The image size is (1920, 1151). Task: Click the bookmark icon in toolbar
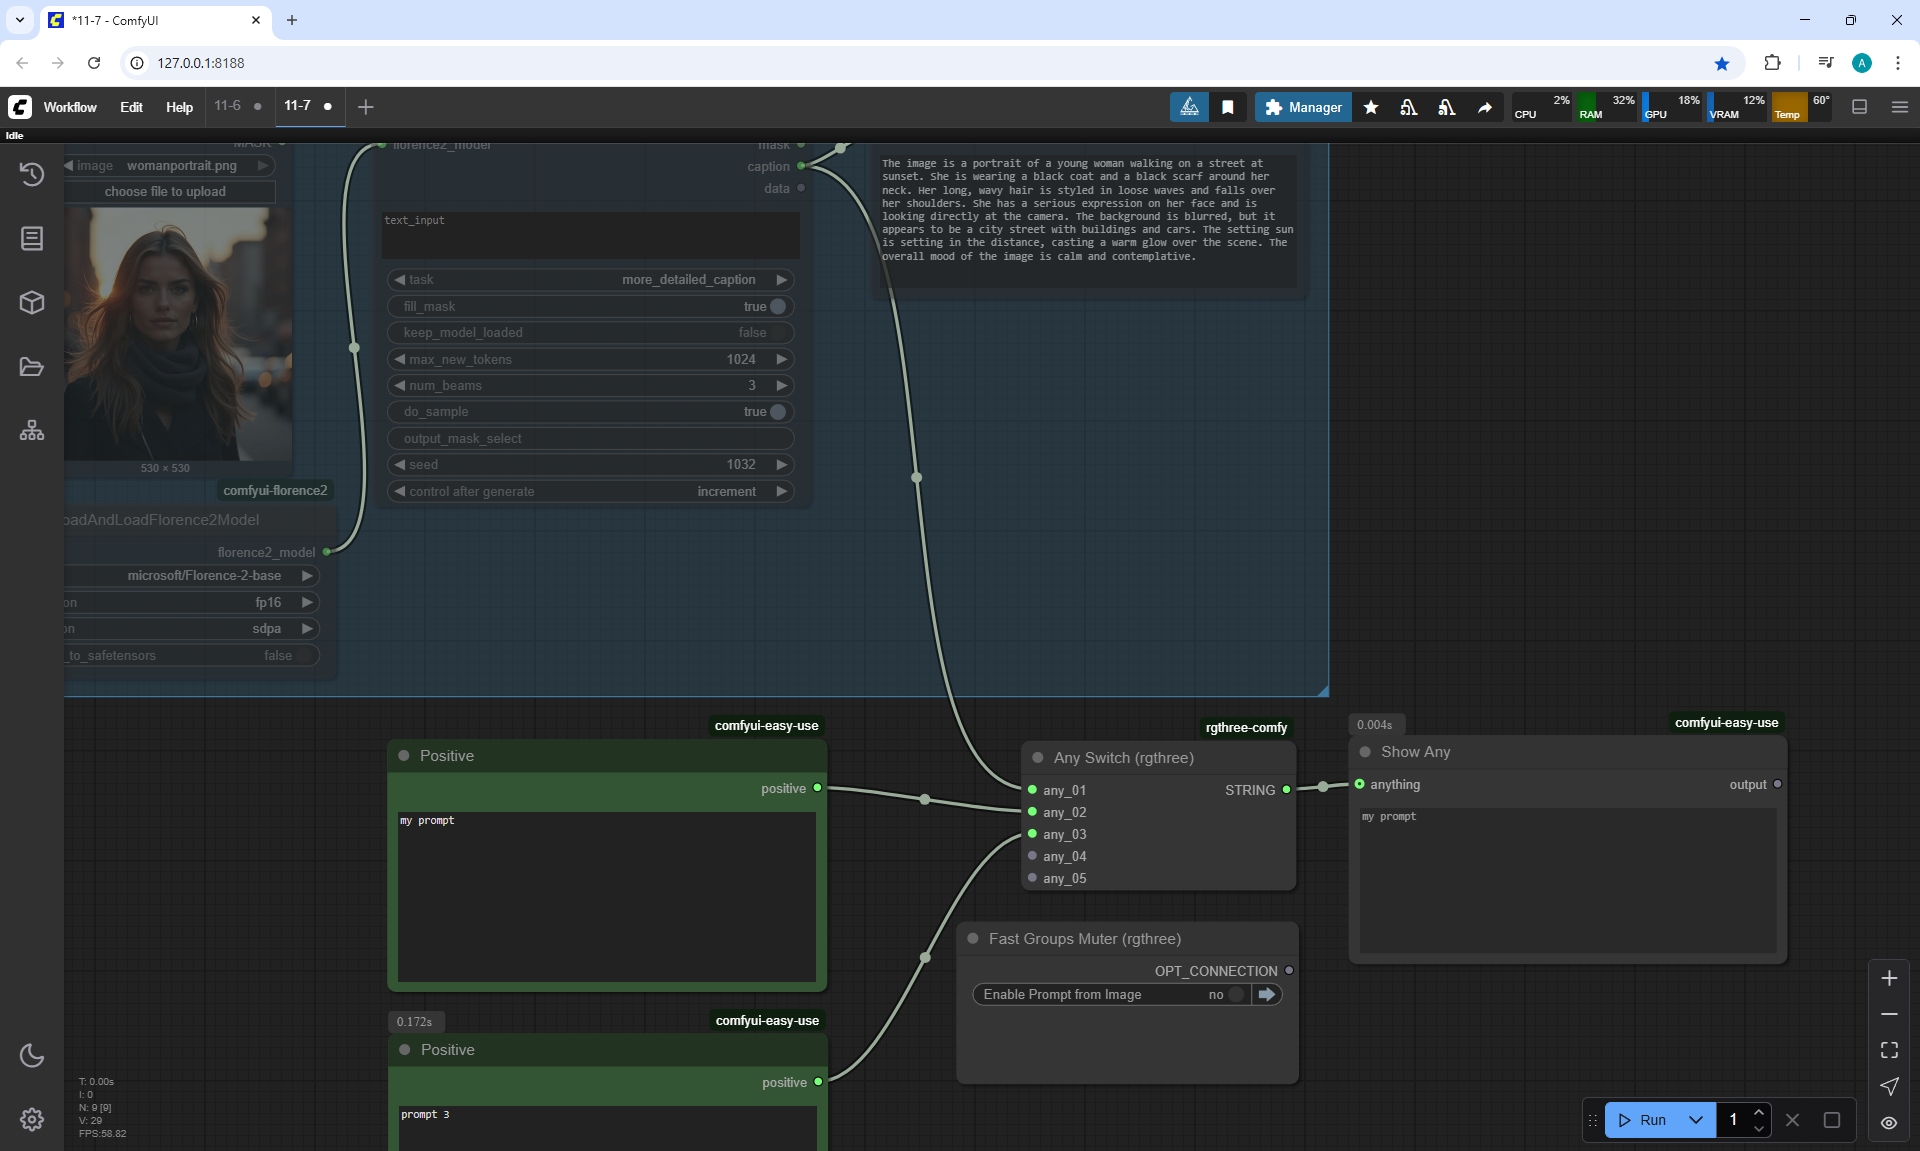pos(1228,107)
